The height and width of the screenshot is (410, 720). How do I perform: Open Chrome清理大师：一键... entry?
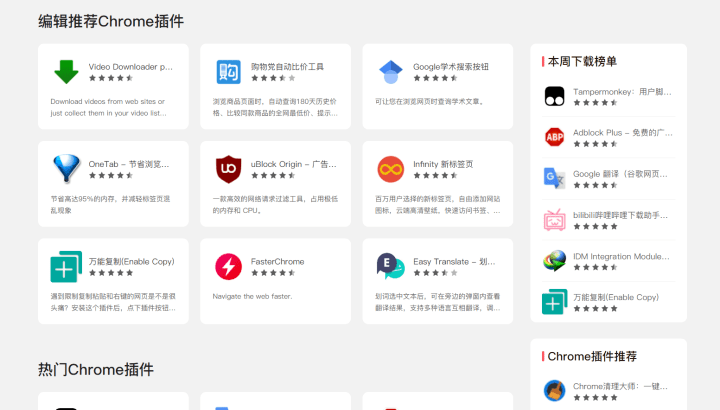pos(620,386)
